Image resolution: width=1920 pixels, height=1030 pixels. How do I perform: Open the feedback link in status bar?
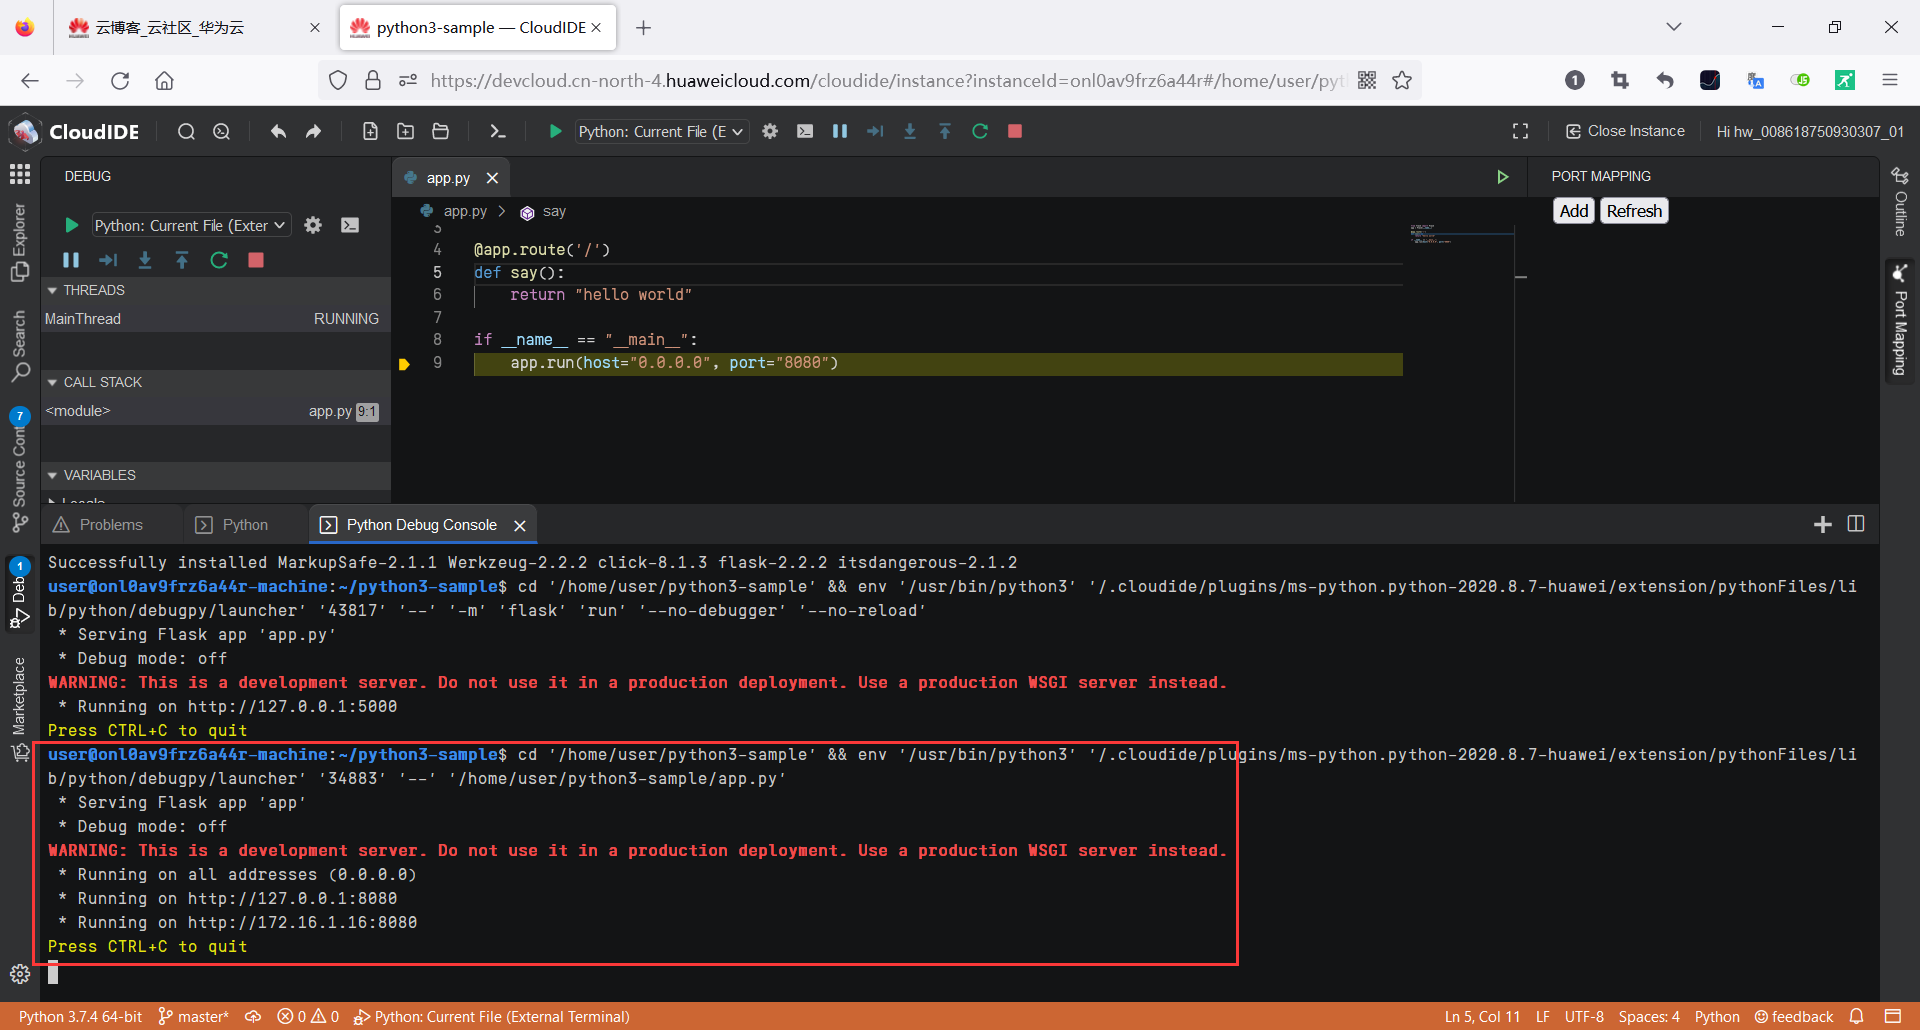[1794, 1017]
